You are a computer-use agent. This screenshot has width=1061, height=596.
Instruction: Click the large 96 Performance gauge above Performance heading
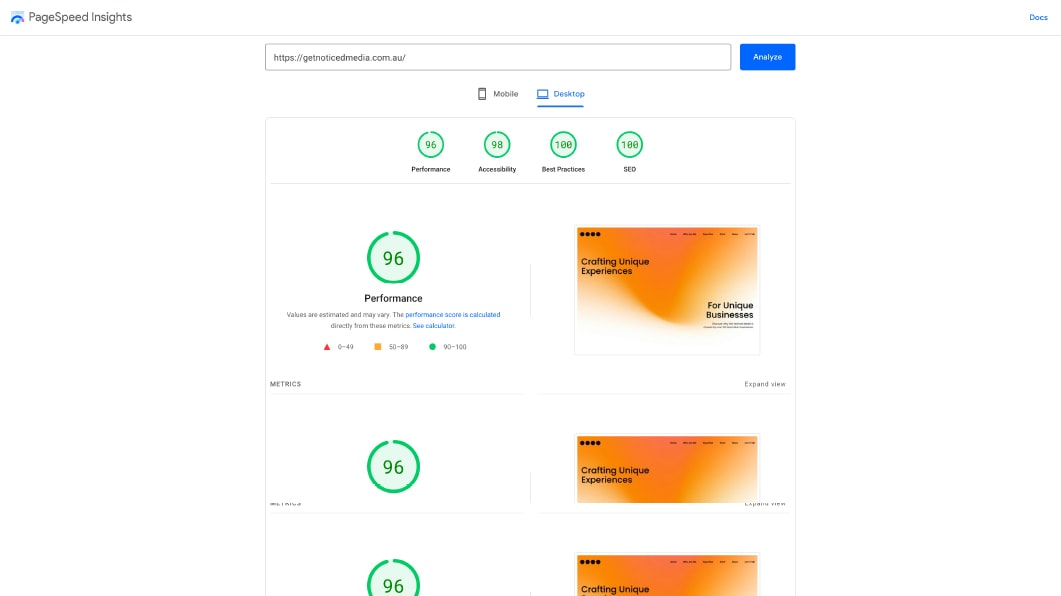pyautogui.click(x=393, y=258)
